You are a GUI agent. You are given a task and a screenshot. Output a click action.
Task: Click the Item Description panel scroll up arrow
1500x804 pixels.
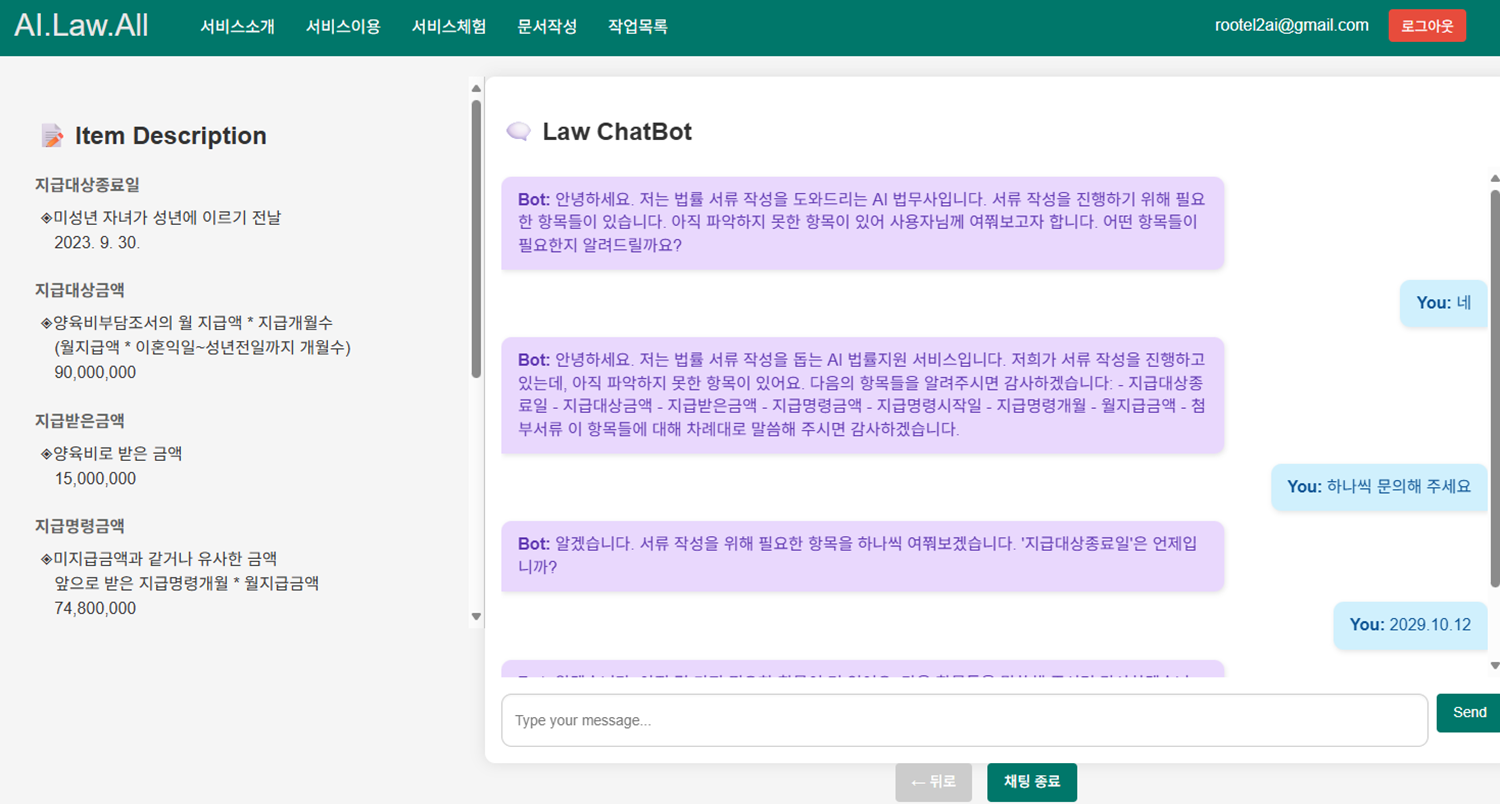click(476, 88)
